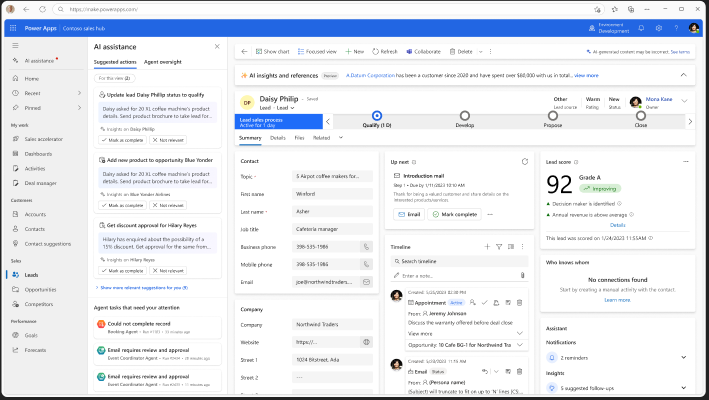Screen dimensions: 709x400
Task: Open Mona Kane owner link
Action: tap(659, 99)
